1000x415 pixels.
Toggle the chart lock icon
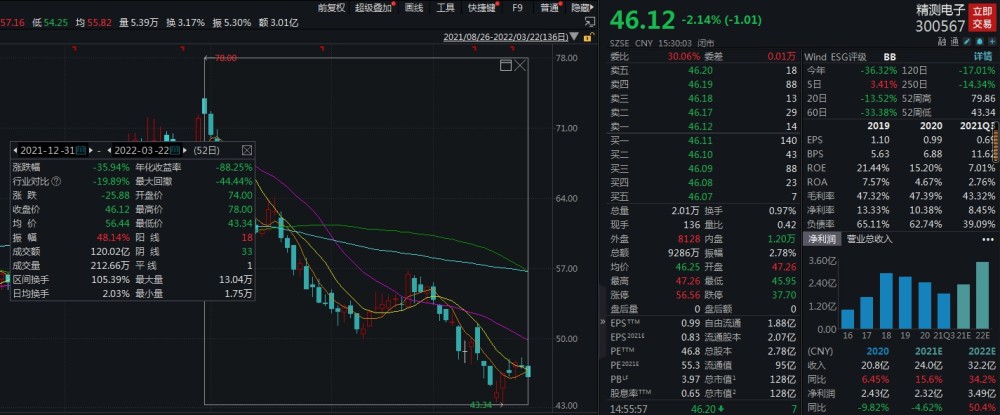click(x=587, y=37)
